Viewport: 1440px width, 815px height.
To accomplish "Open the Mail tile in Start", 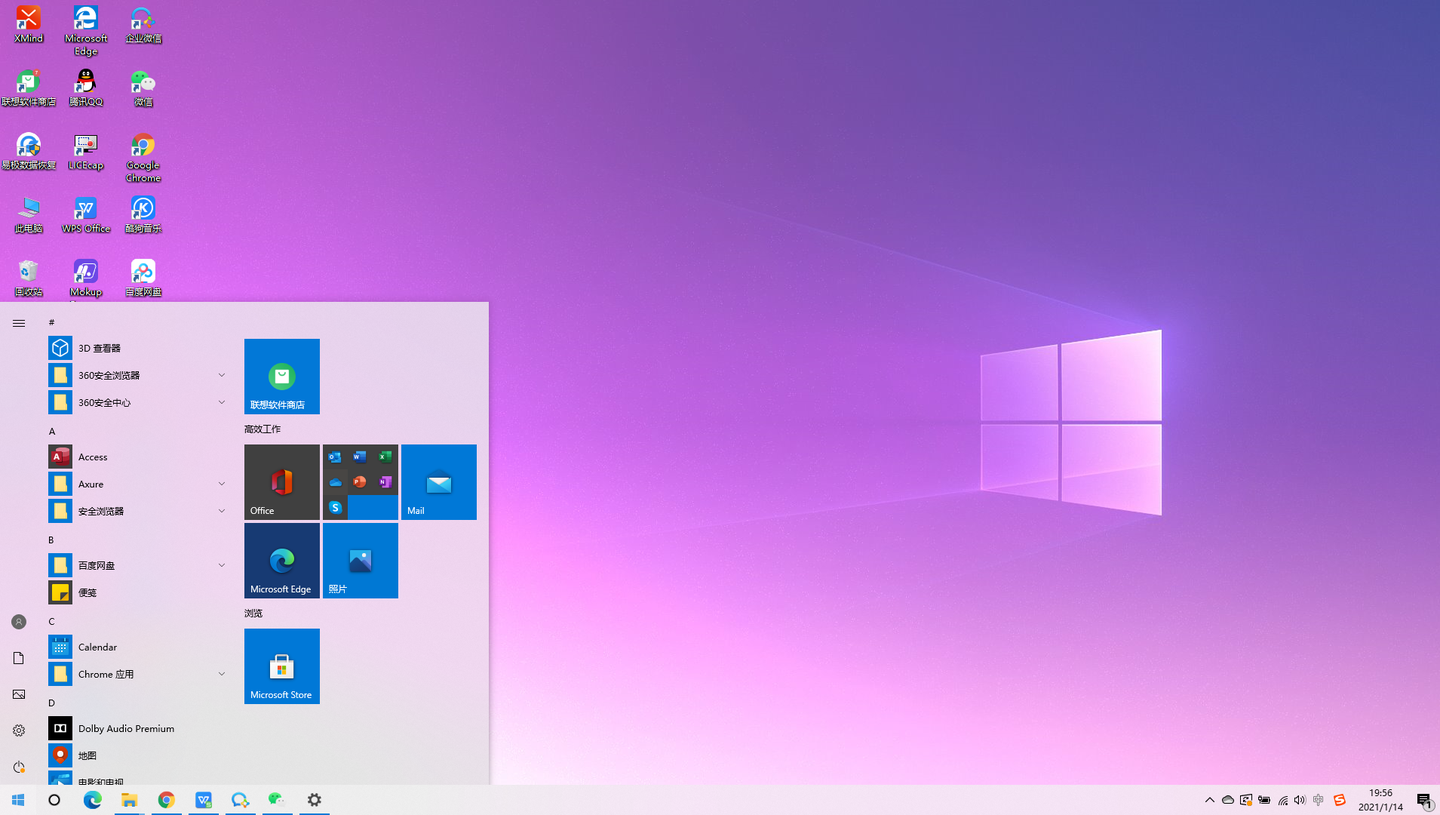I will [x=439, y=482].
